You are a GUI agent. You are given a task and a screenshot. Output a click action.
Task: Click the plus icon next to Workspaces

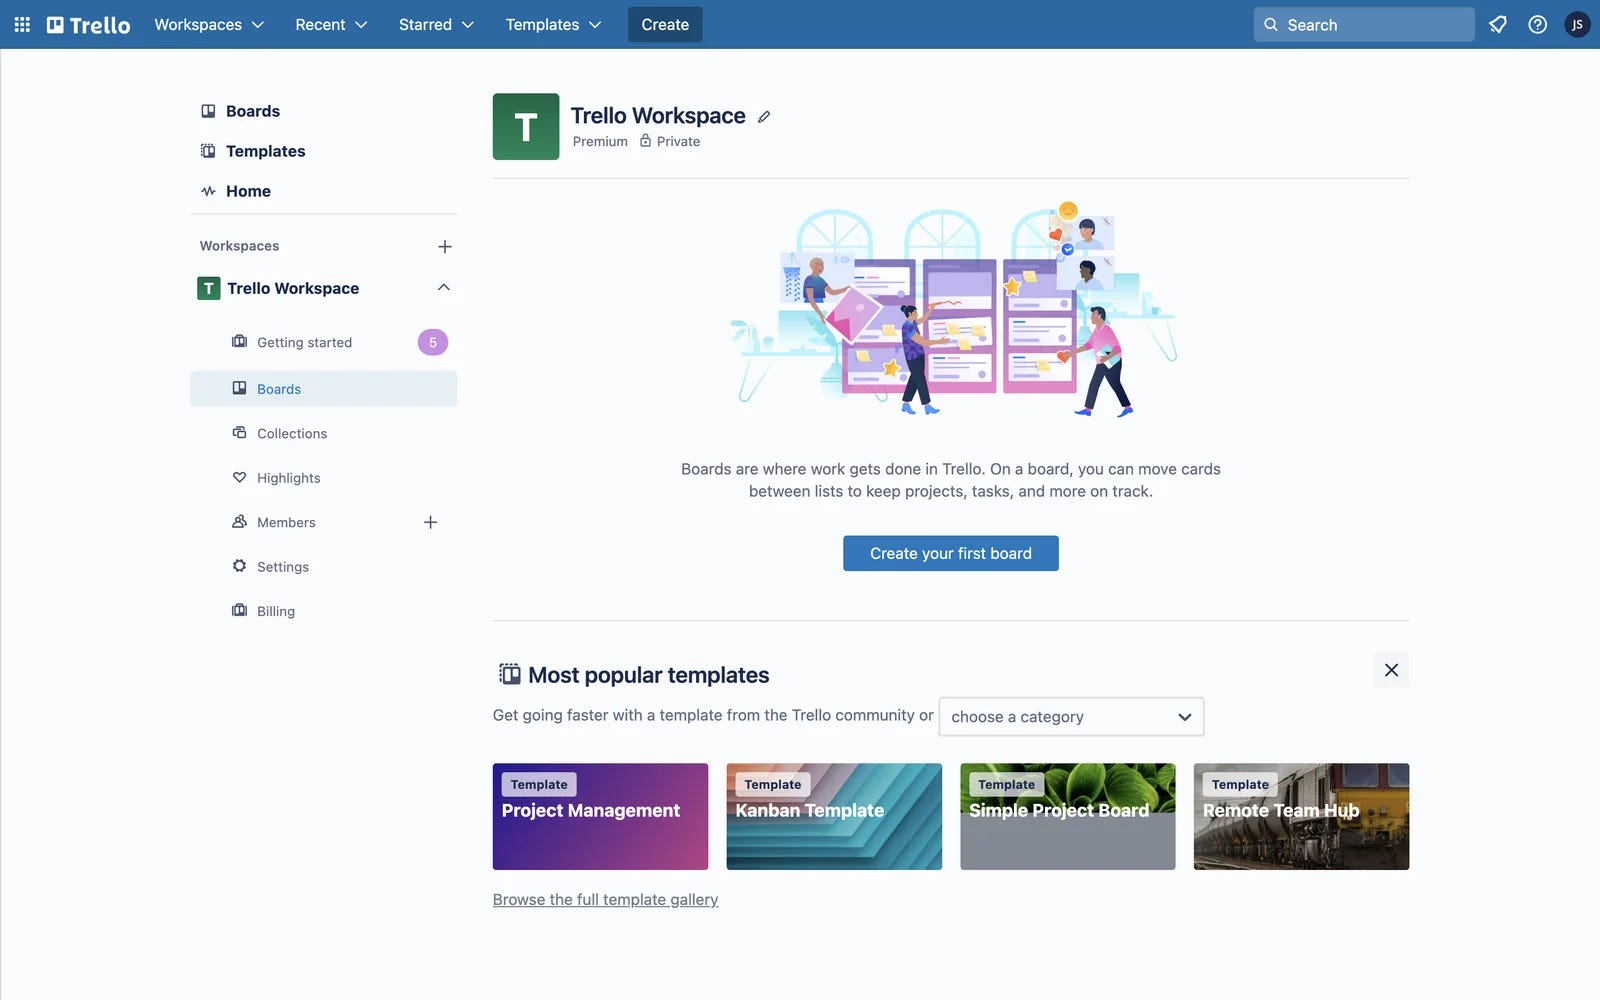[445, 246]
